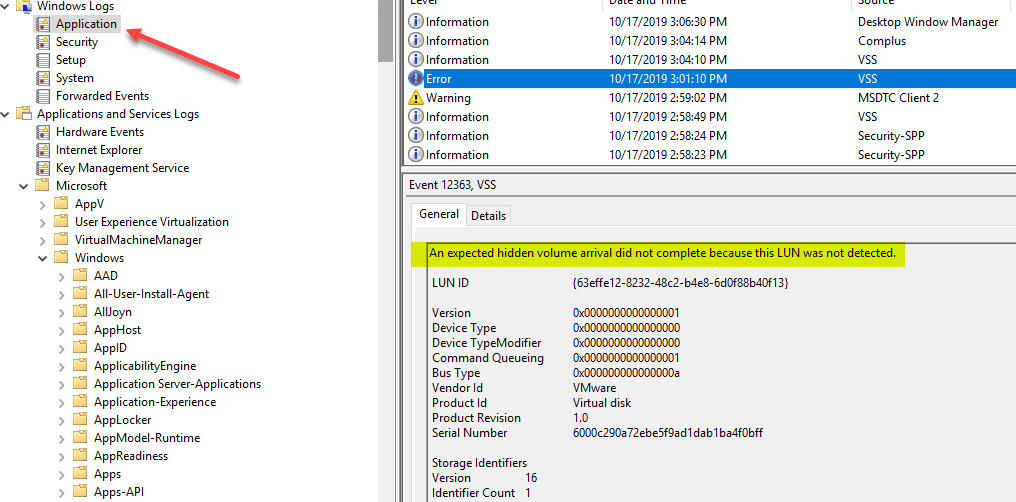Click the Virtual disk Product Id value
Image resolution: width=1016 pixels, height=502 pixels.
pos(602,403)
